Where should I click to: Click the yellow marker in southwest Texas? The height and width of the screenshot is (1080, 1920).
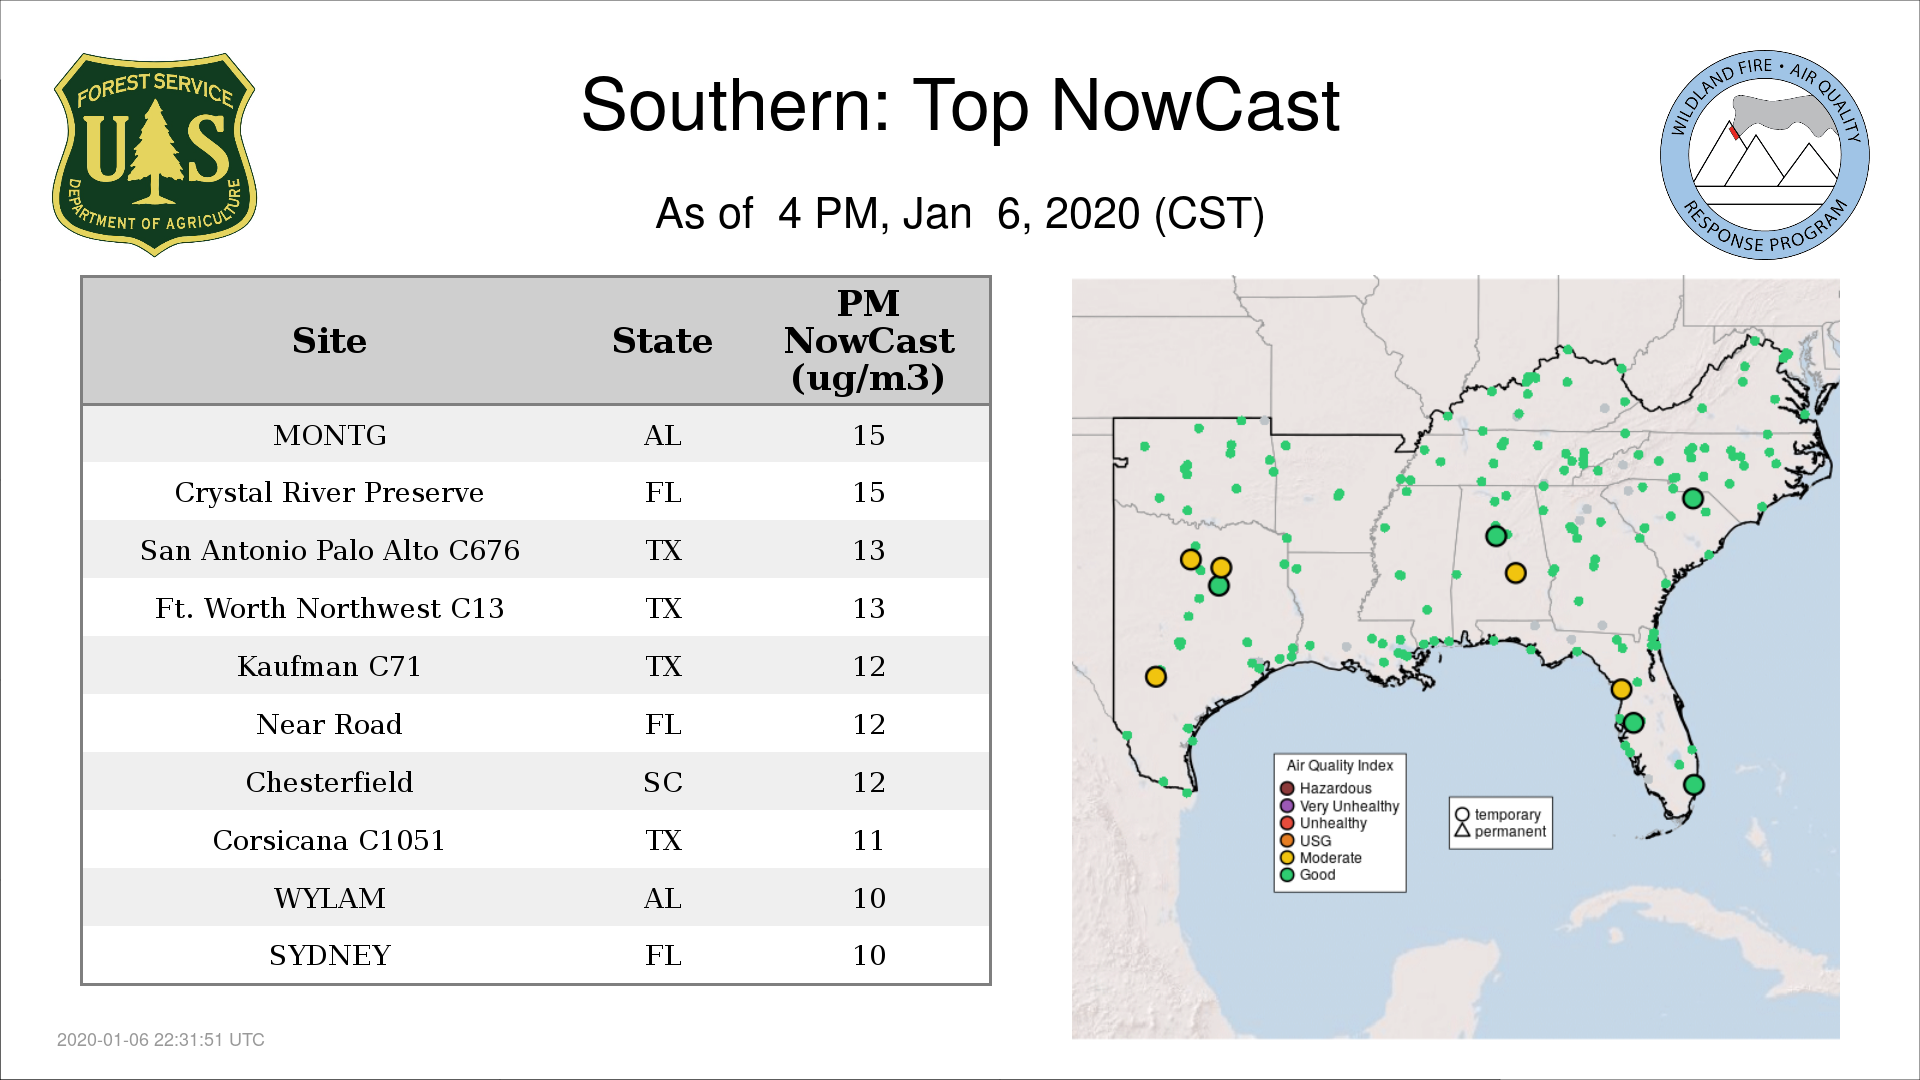click(1155, 677)
